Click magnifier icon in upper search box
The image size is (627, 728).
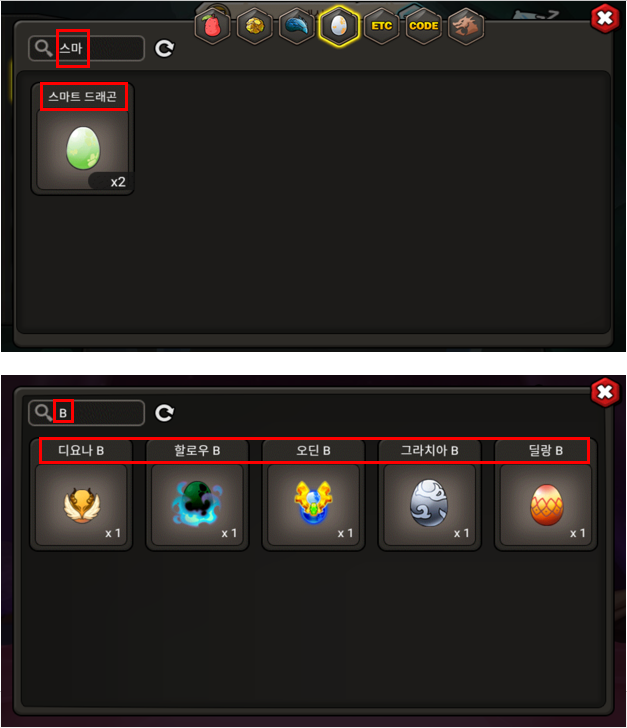point(44,48)
